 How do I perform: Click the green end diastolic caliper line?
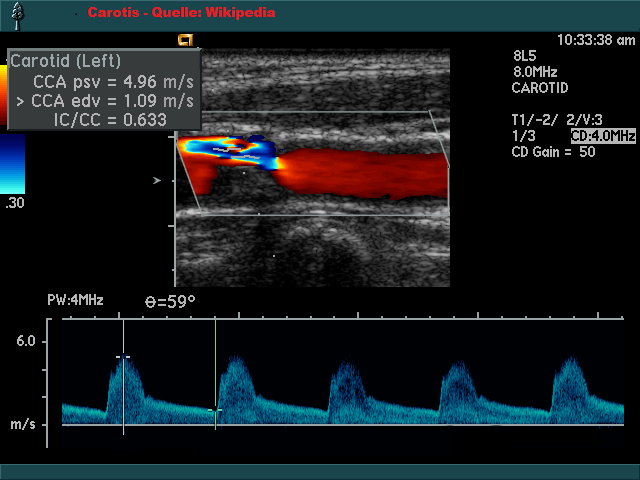click(x=216, y=375)
